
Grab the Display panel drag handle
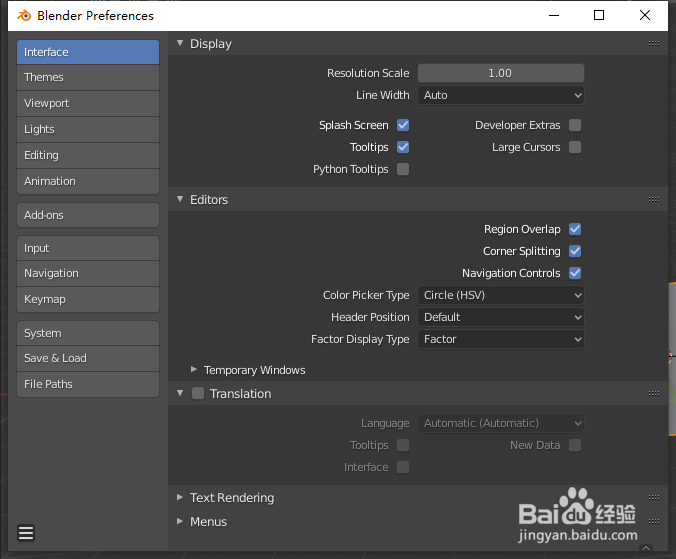tap(654, 44)
